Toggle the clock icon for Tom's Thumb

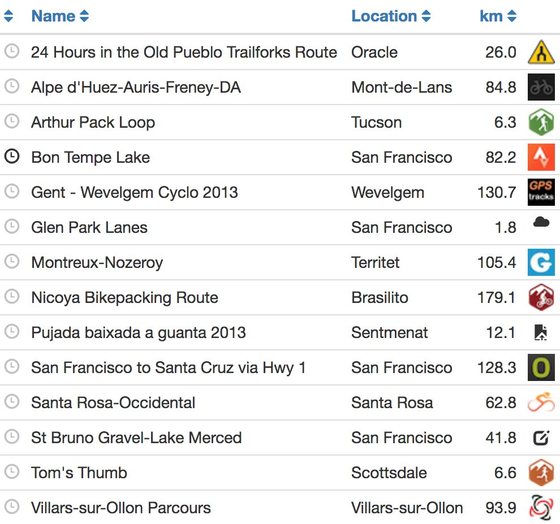tap(12, 471)
